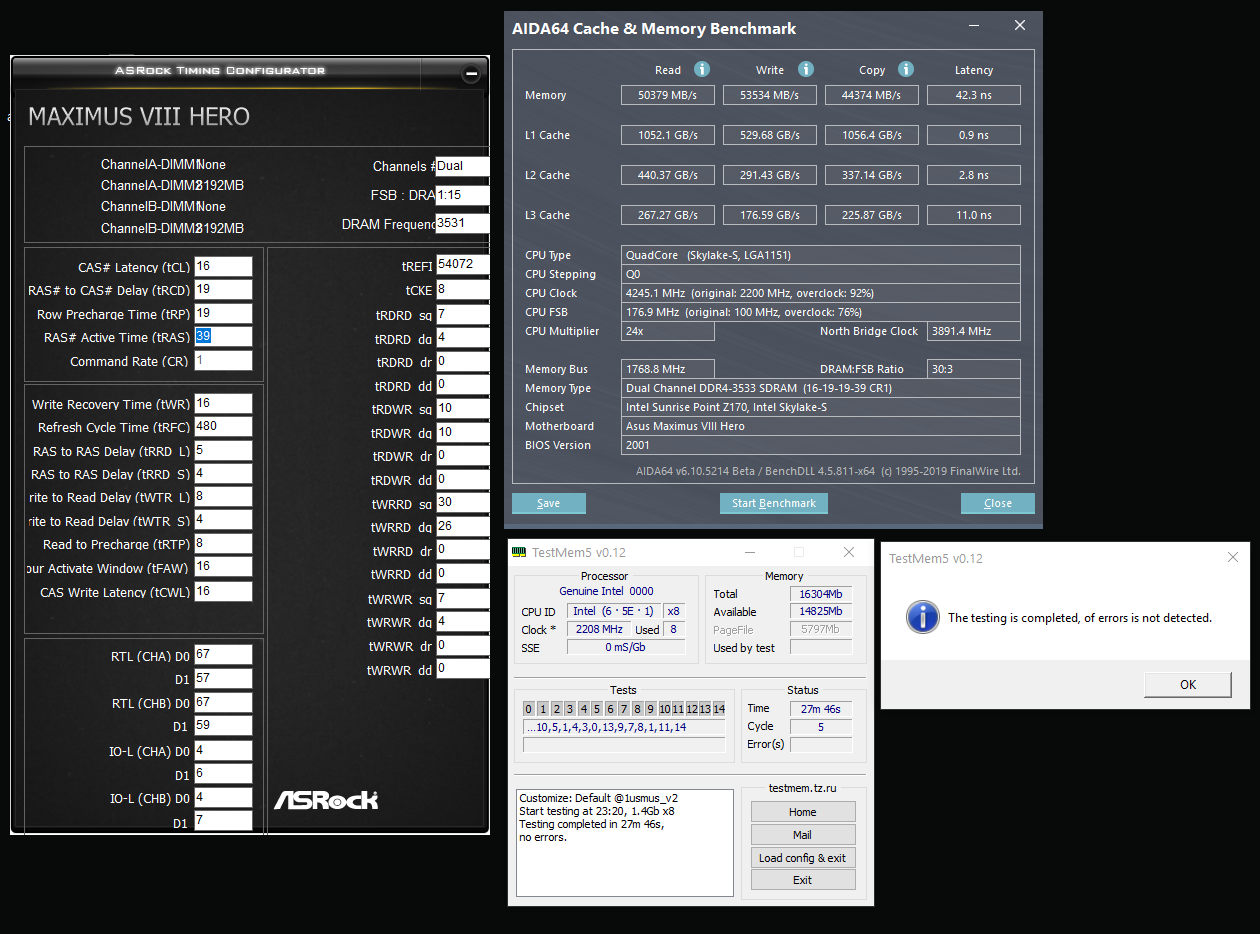Click the Memory Write value 53534 MB/s
Image resolution: width=1260 pixels, height=934 pixels.
point(770,95)
